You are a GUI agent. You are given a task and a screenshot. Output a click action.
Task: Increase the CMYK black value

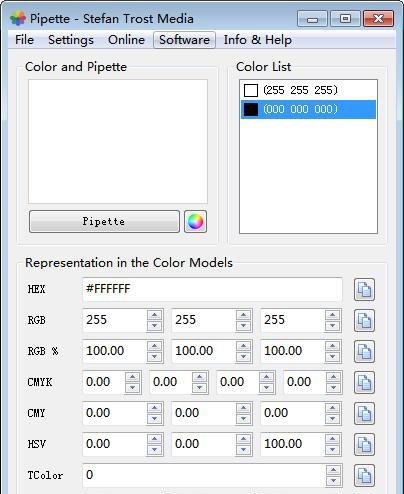(x=333, y=377)
